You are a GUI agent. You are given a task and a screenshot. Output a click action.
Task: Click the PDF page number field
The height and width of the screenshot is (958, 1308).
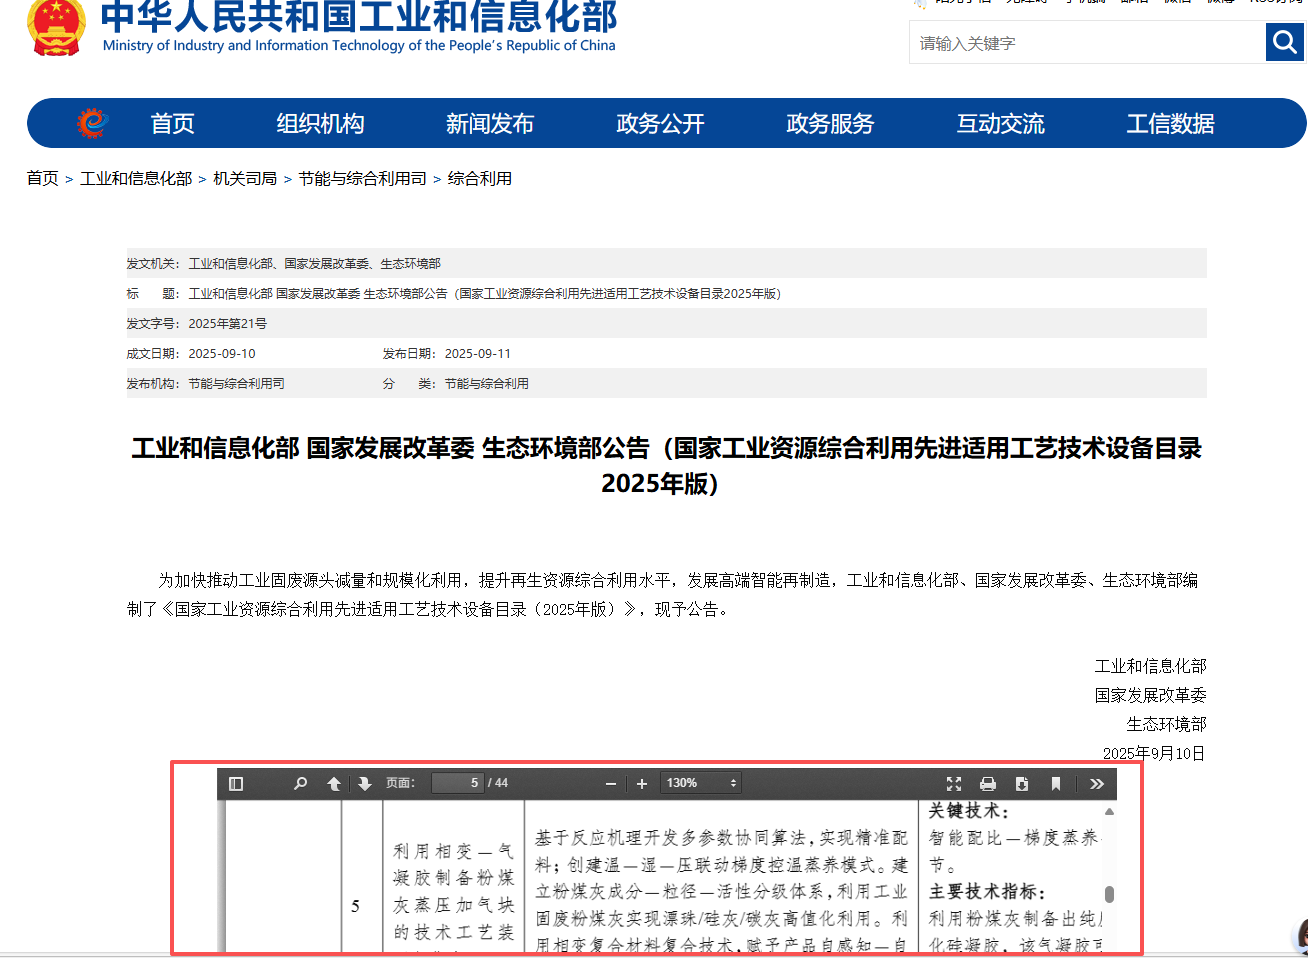pos(458,783)
